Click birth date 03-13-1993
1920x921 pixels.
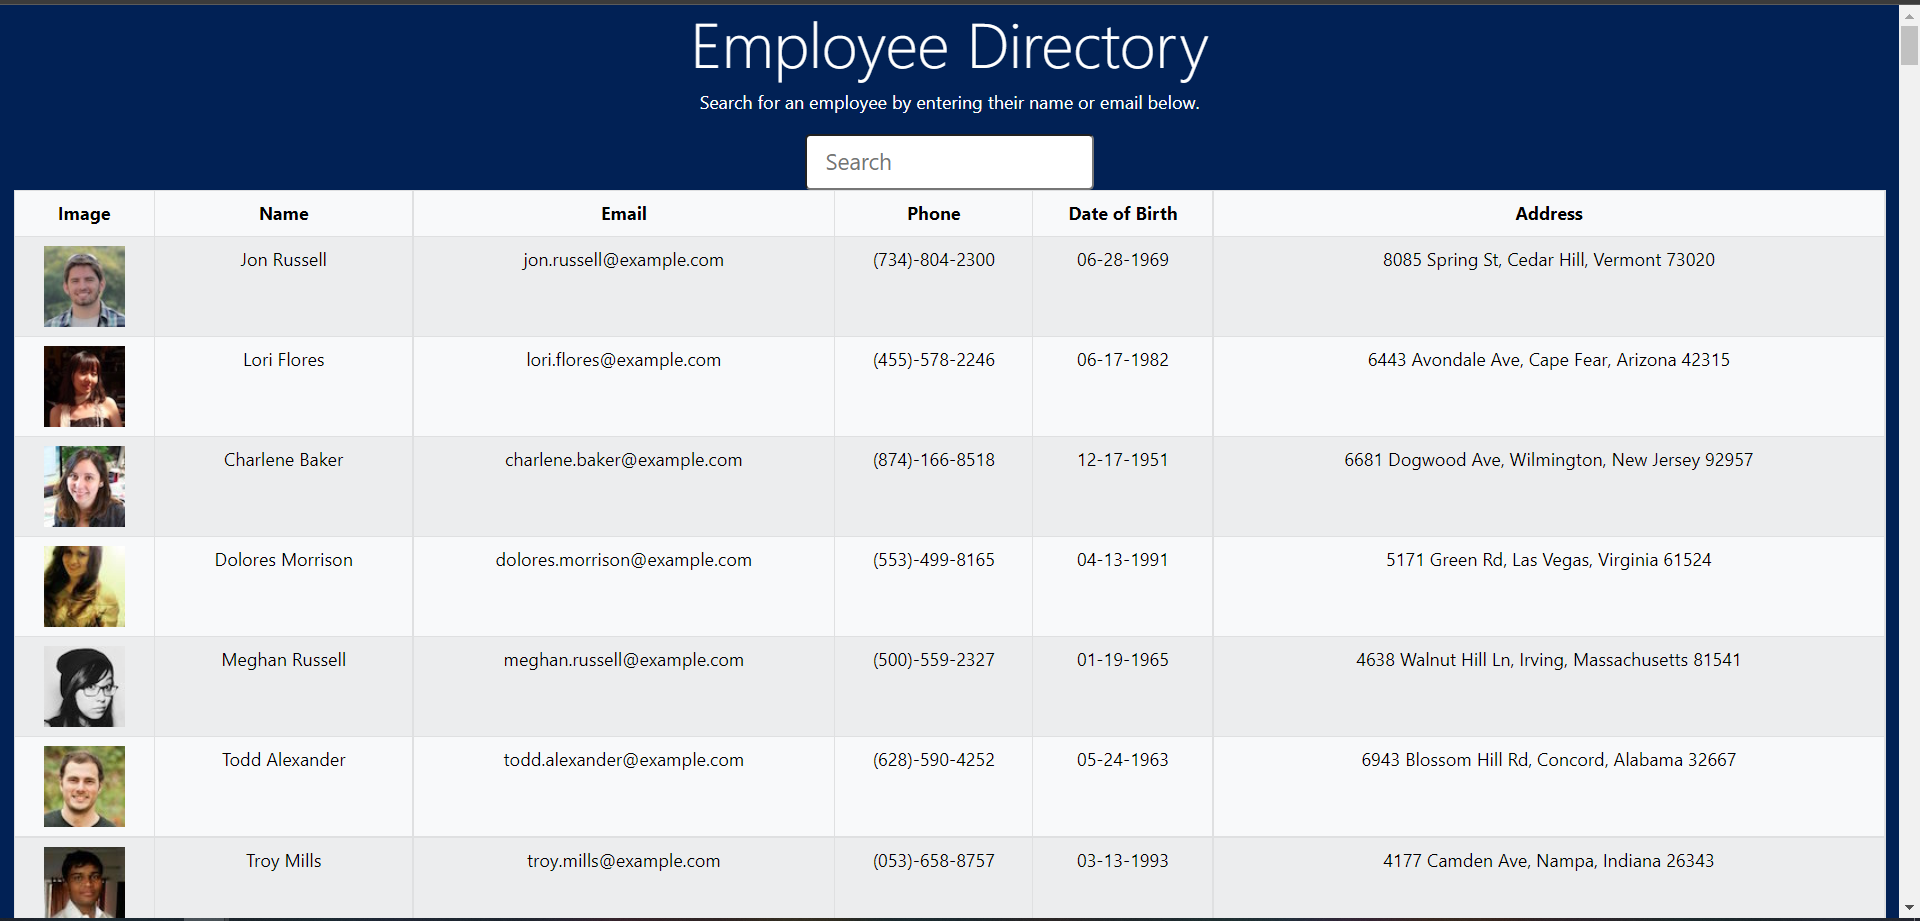pos(1123,861)
